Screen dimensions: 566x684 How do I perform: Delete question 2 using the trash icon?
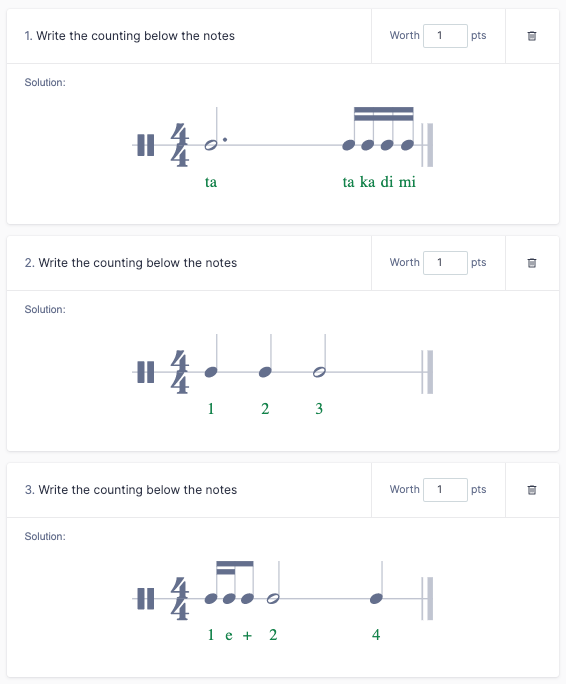[x=532, y=263]
